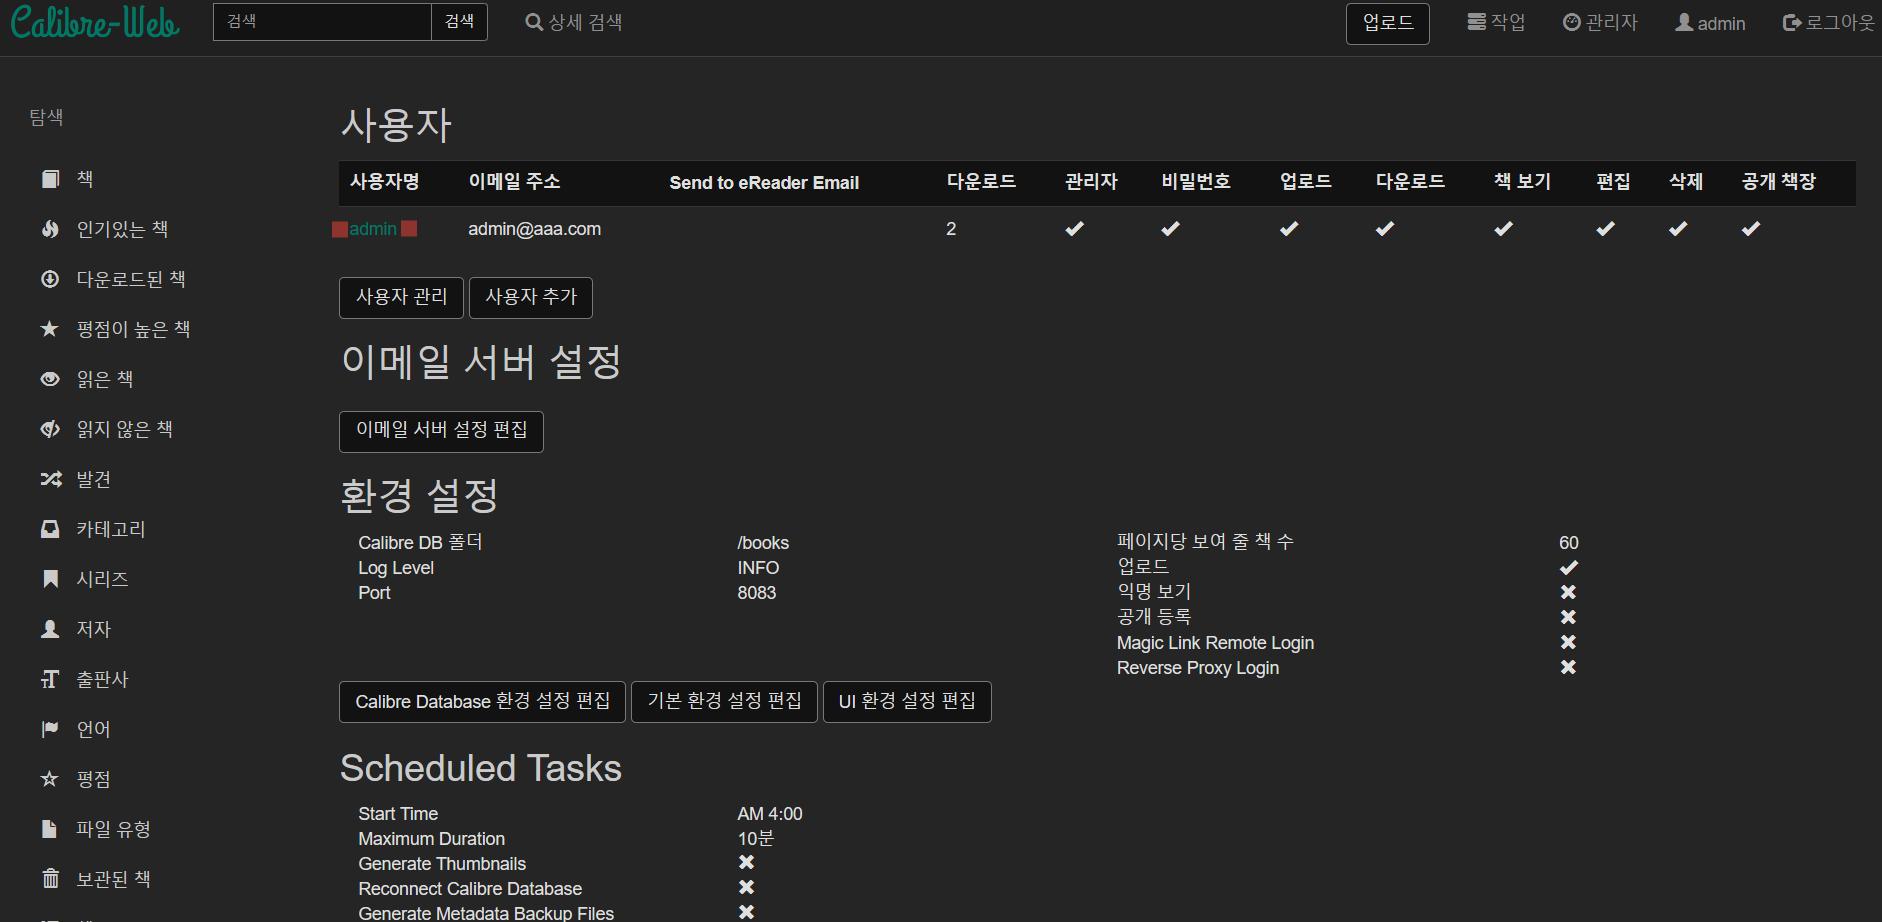Viewport: 1882px width, 922px height.
Task: Select the Top Rated star icon
Action: coord(50,329)
